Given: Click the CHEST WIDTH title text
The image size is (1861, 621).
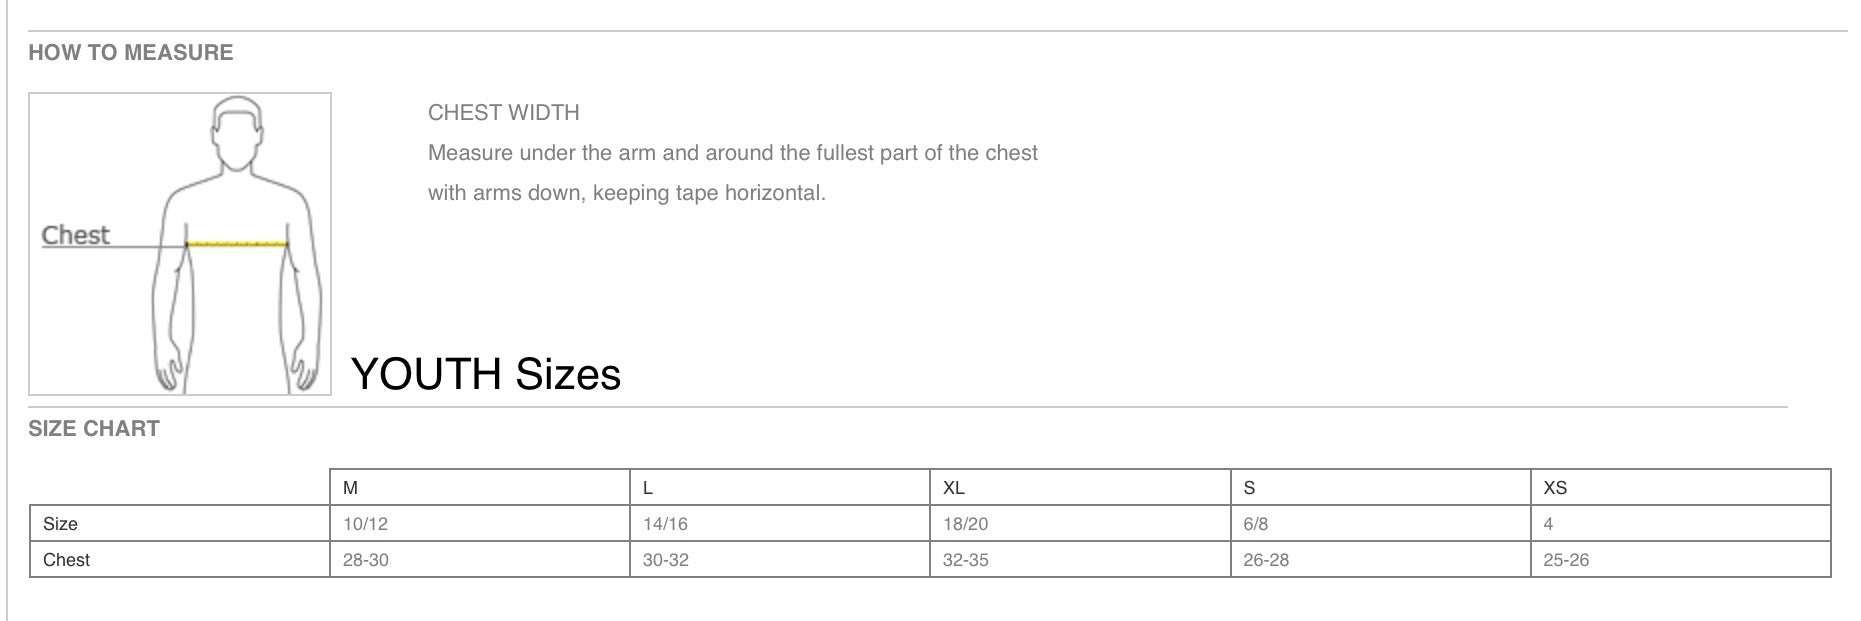Looking at the screenshot, I should 504,113.
